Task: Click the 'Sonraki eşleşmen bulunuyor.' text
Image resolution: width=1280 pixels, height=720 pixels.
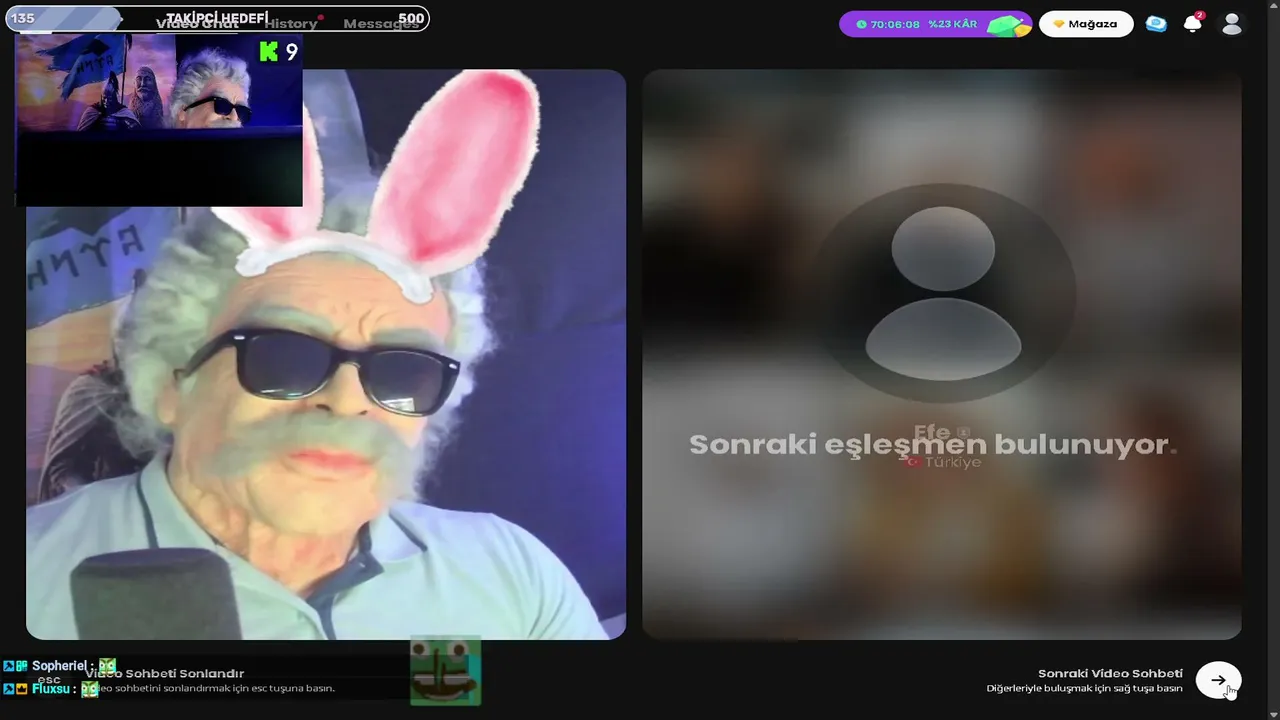Action: pyautogui.click(x=933, y=445)
